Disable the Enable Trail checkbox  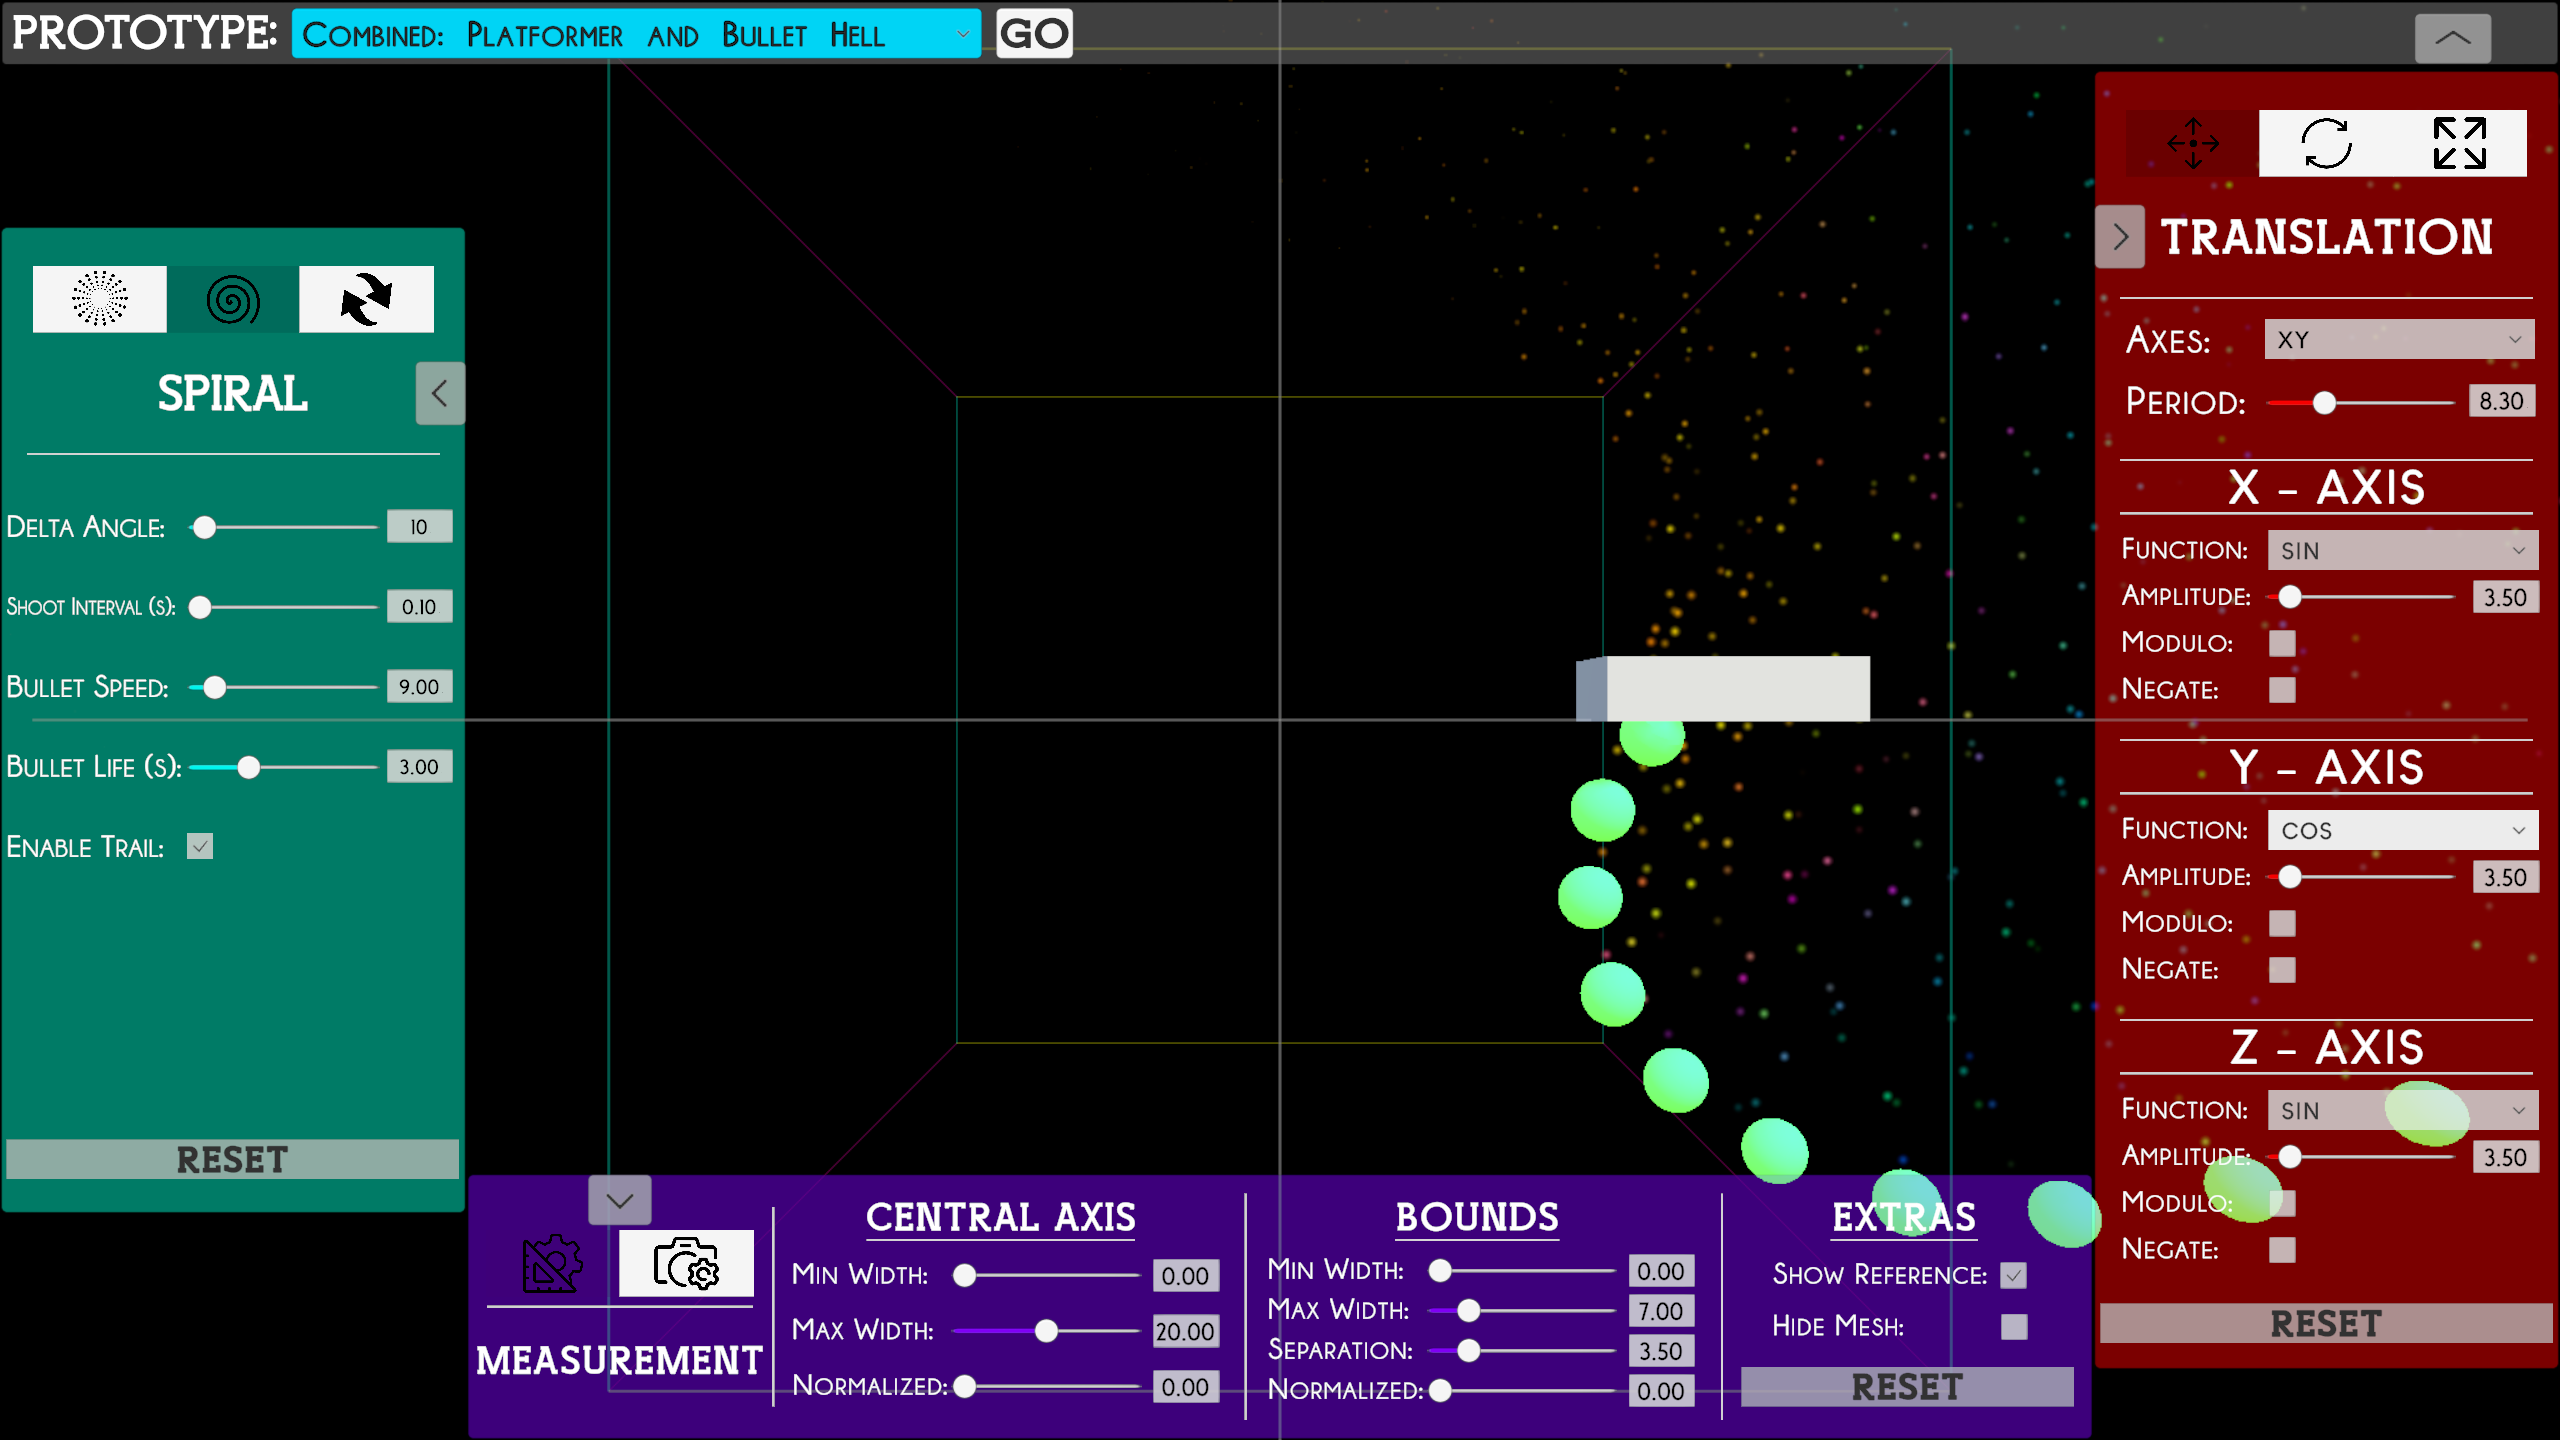200,847
